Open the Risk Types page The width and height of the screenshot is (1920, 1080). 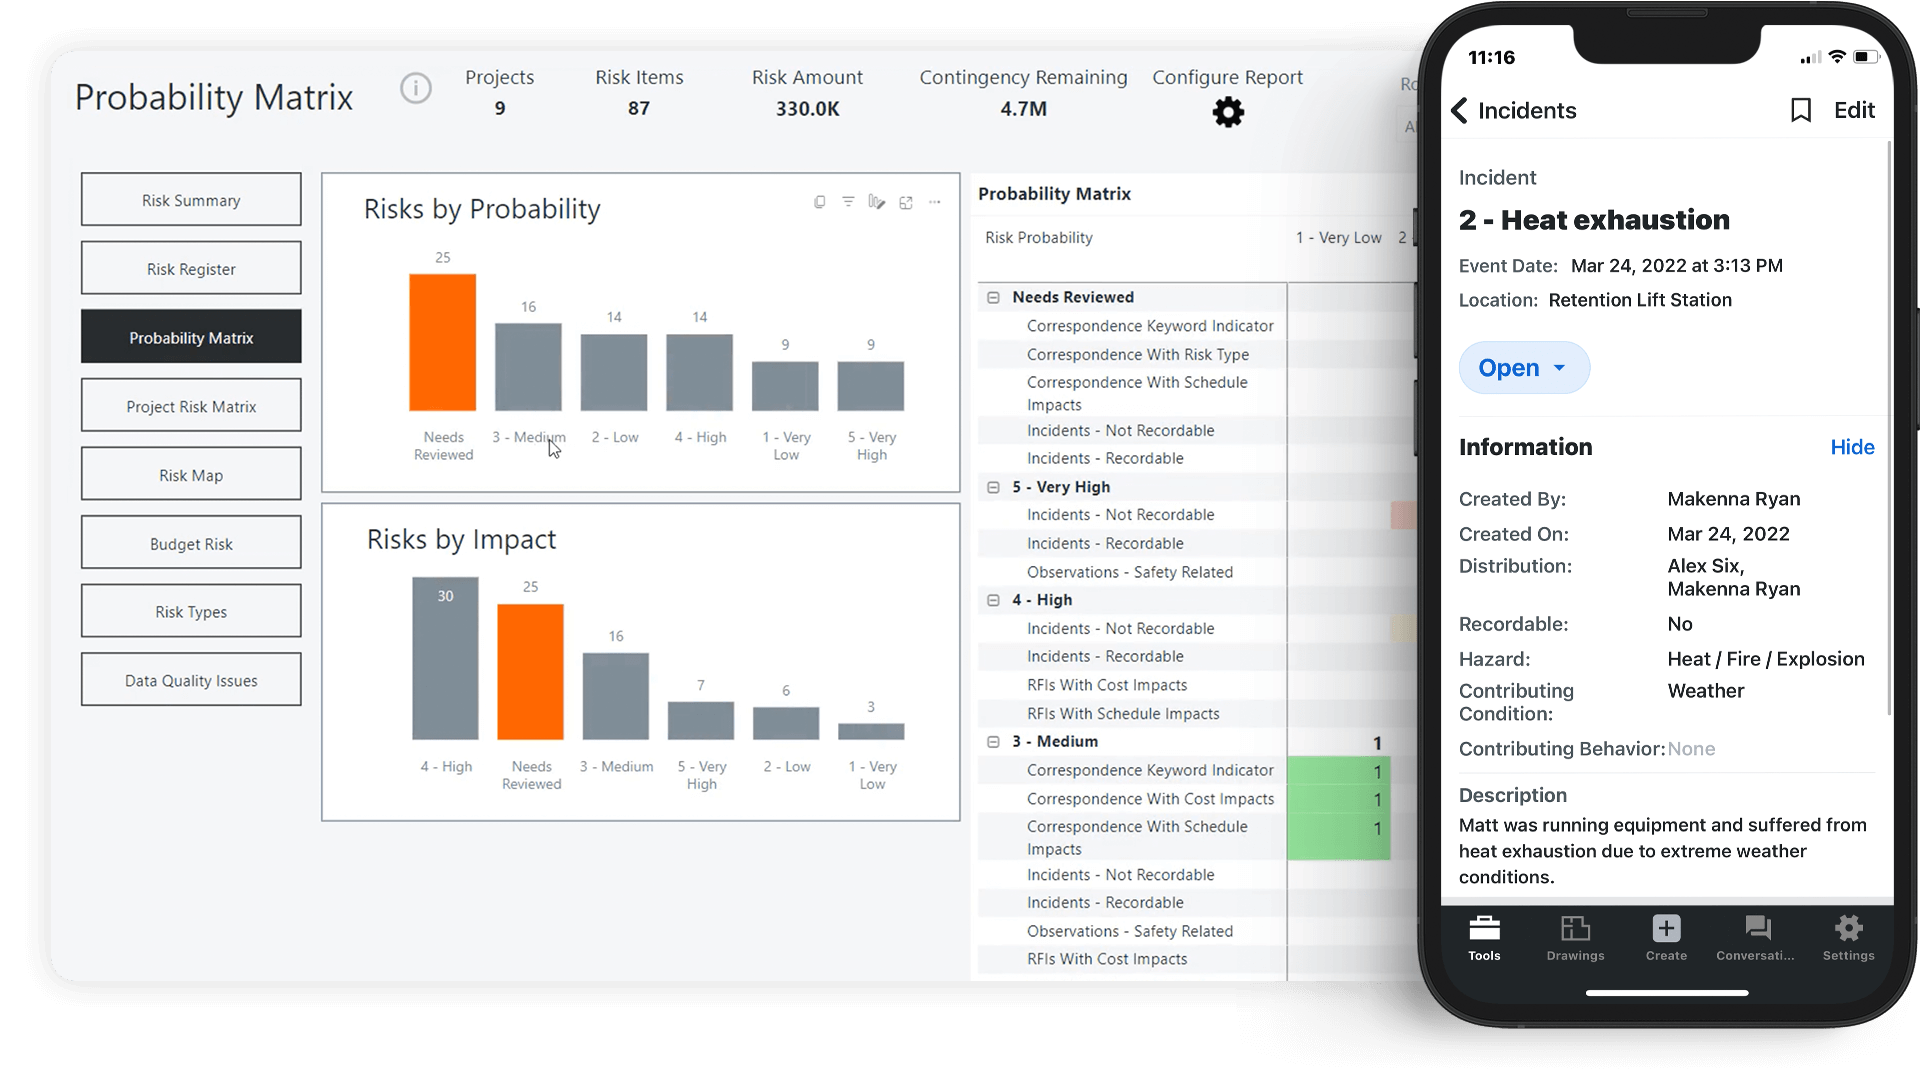click(x=191, y=612)
